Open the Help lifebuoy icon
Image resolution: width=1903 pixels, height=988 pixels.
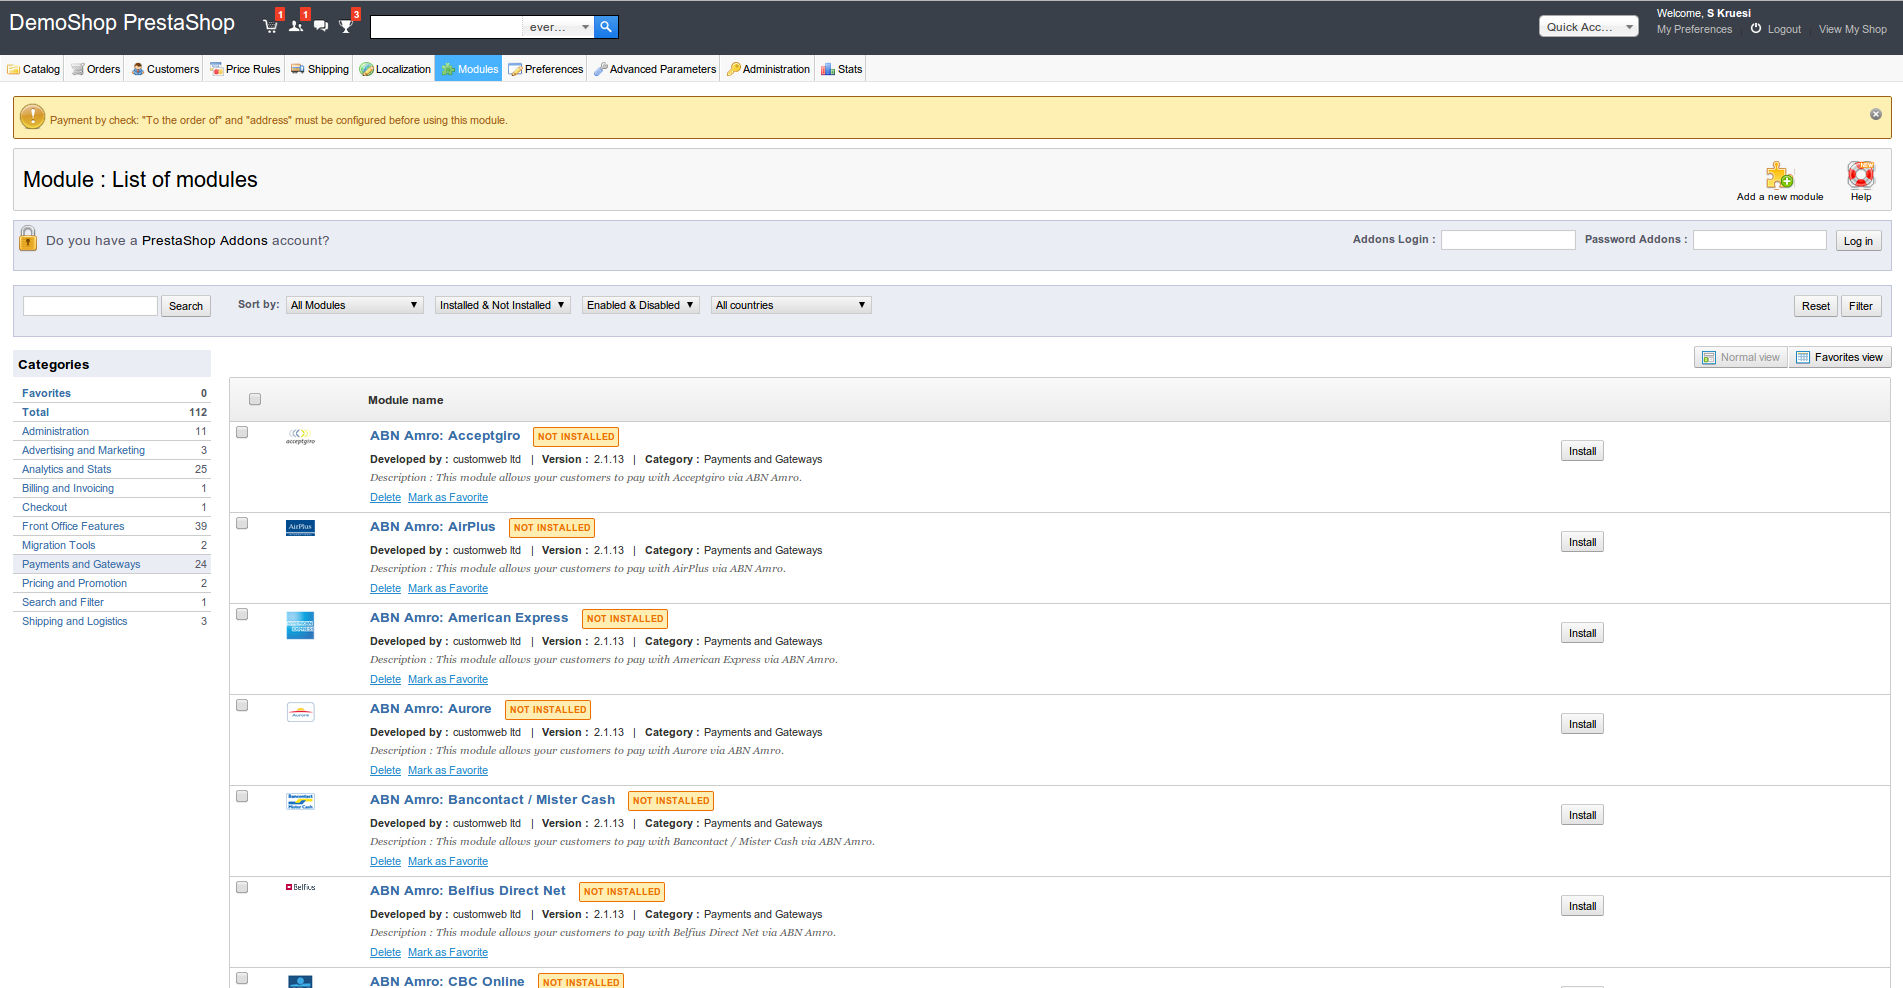coord(1861,175)
